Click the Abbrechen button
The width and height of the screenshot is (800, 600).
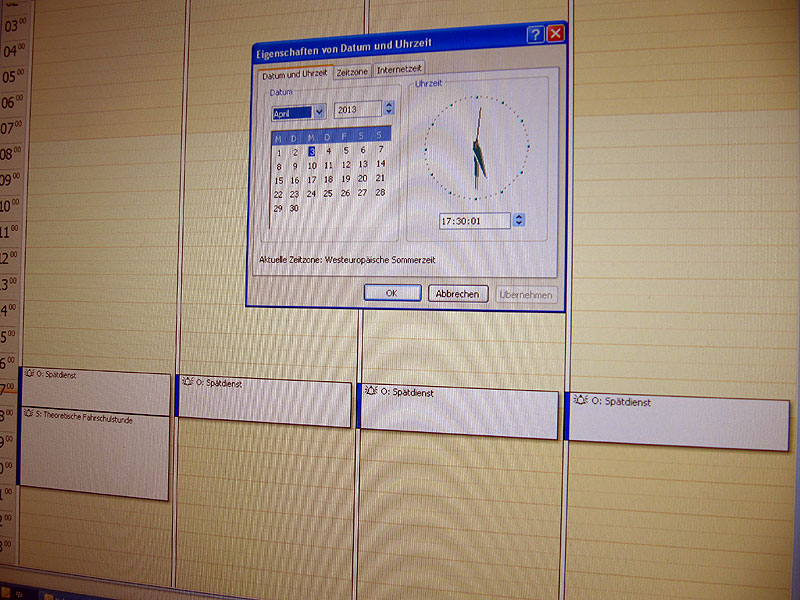(458, 294)
